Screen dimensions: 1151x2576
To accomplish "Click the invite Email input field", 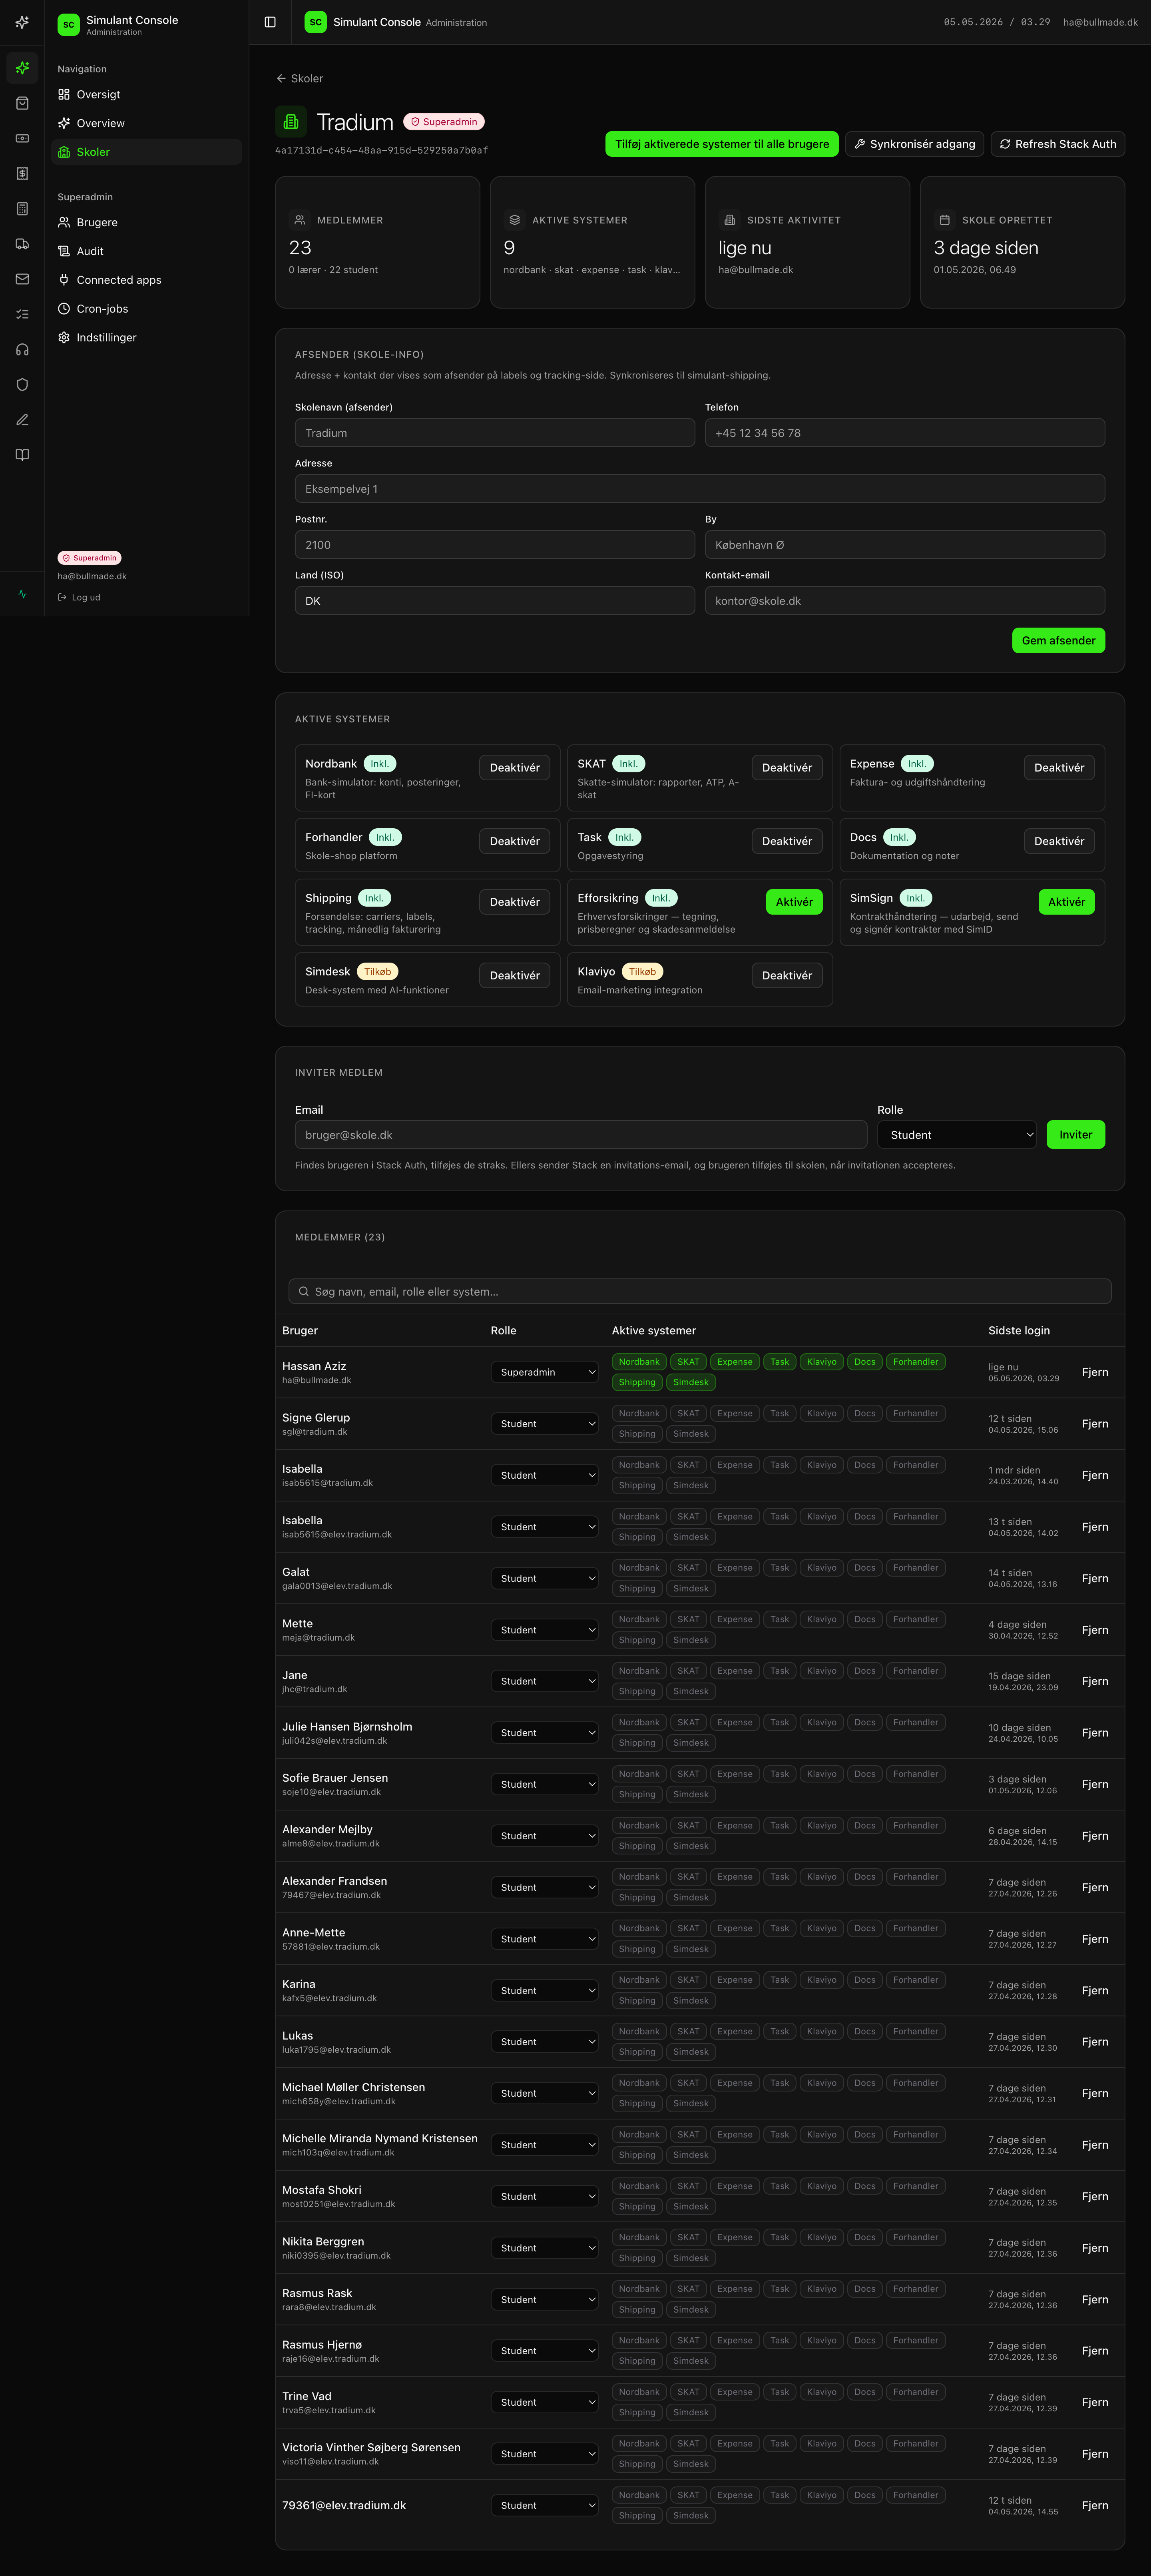I will (581, 1135).
